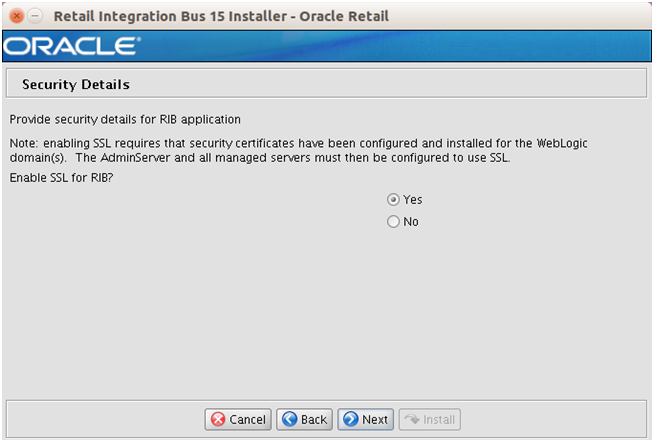Screen dimensions: 654x442
Task: Proceed using the Next button
Action: click(365, 419)
